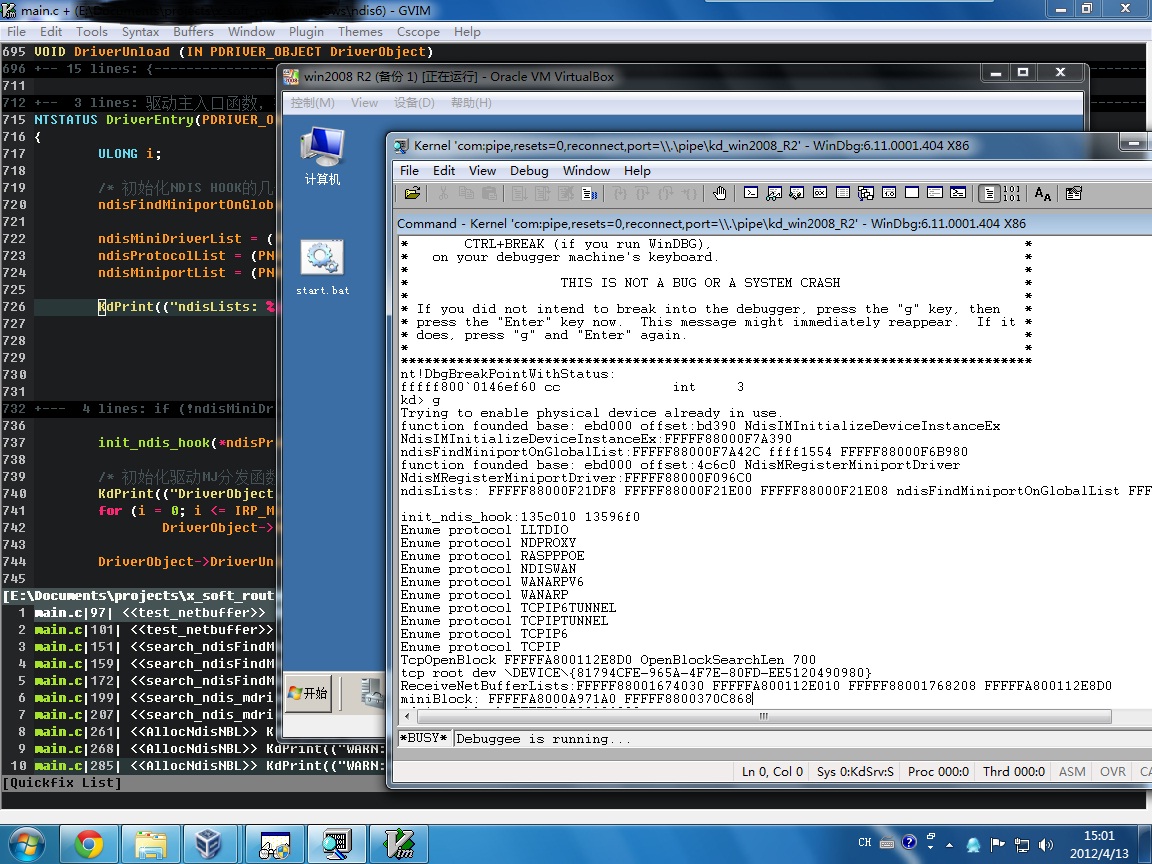Open the Memory window icon in WinDbg
Image resolution: width=1152 pixels, height=864 pixels.
point(843,193)
